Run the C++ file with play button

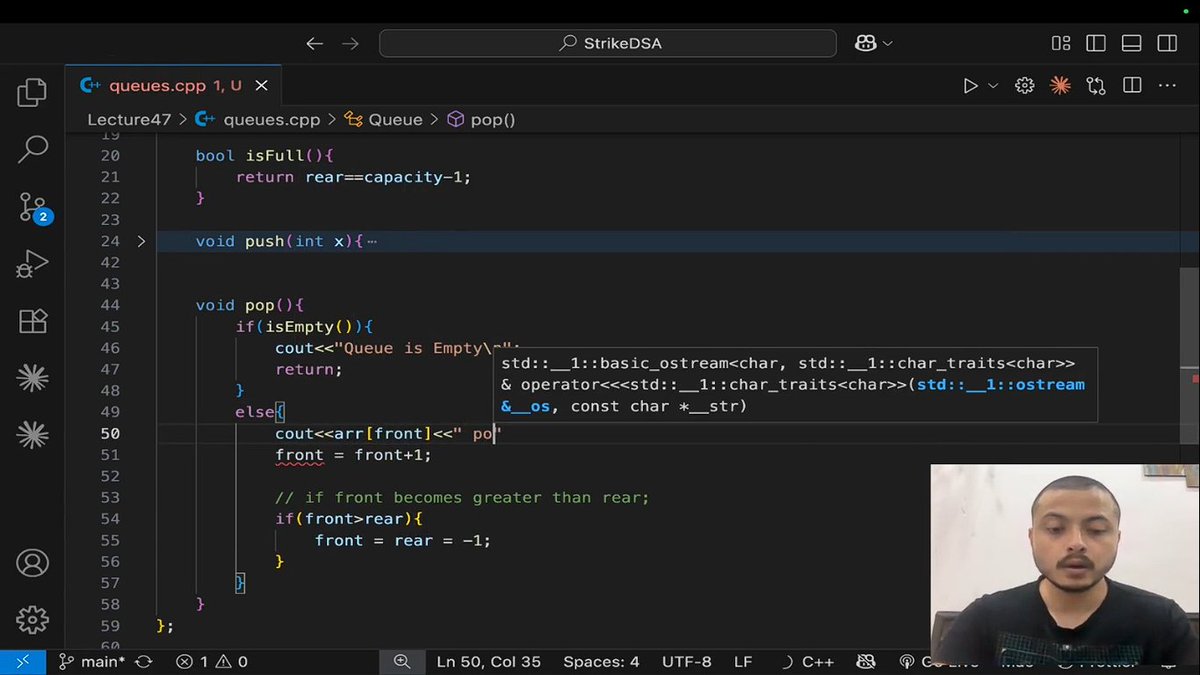(x=970, y=86)
